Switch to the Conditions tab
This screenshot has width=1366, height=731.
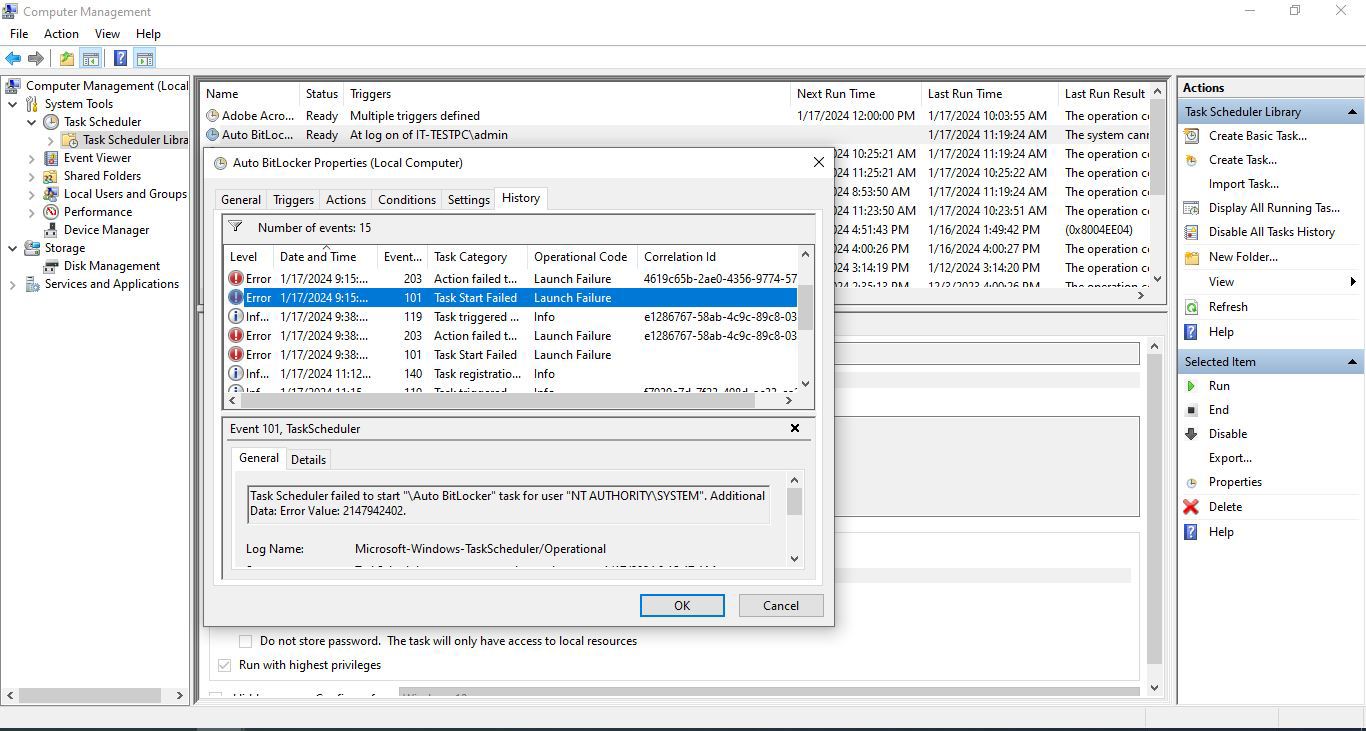pyautogui.click(x=407, y=200)
